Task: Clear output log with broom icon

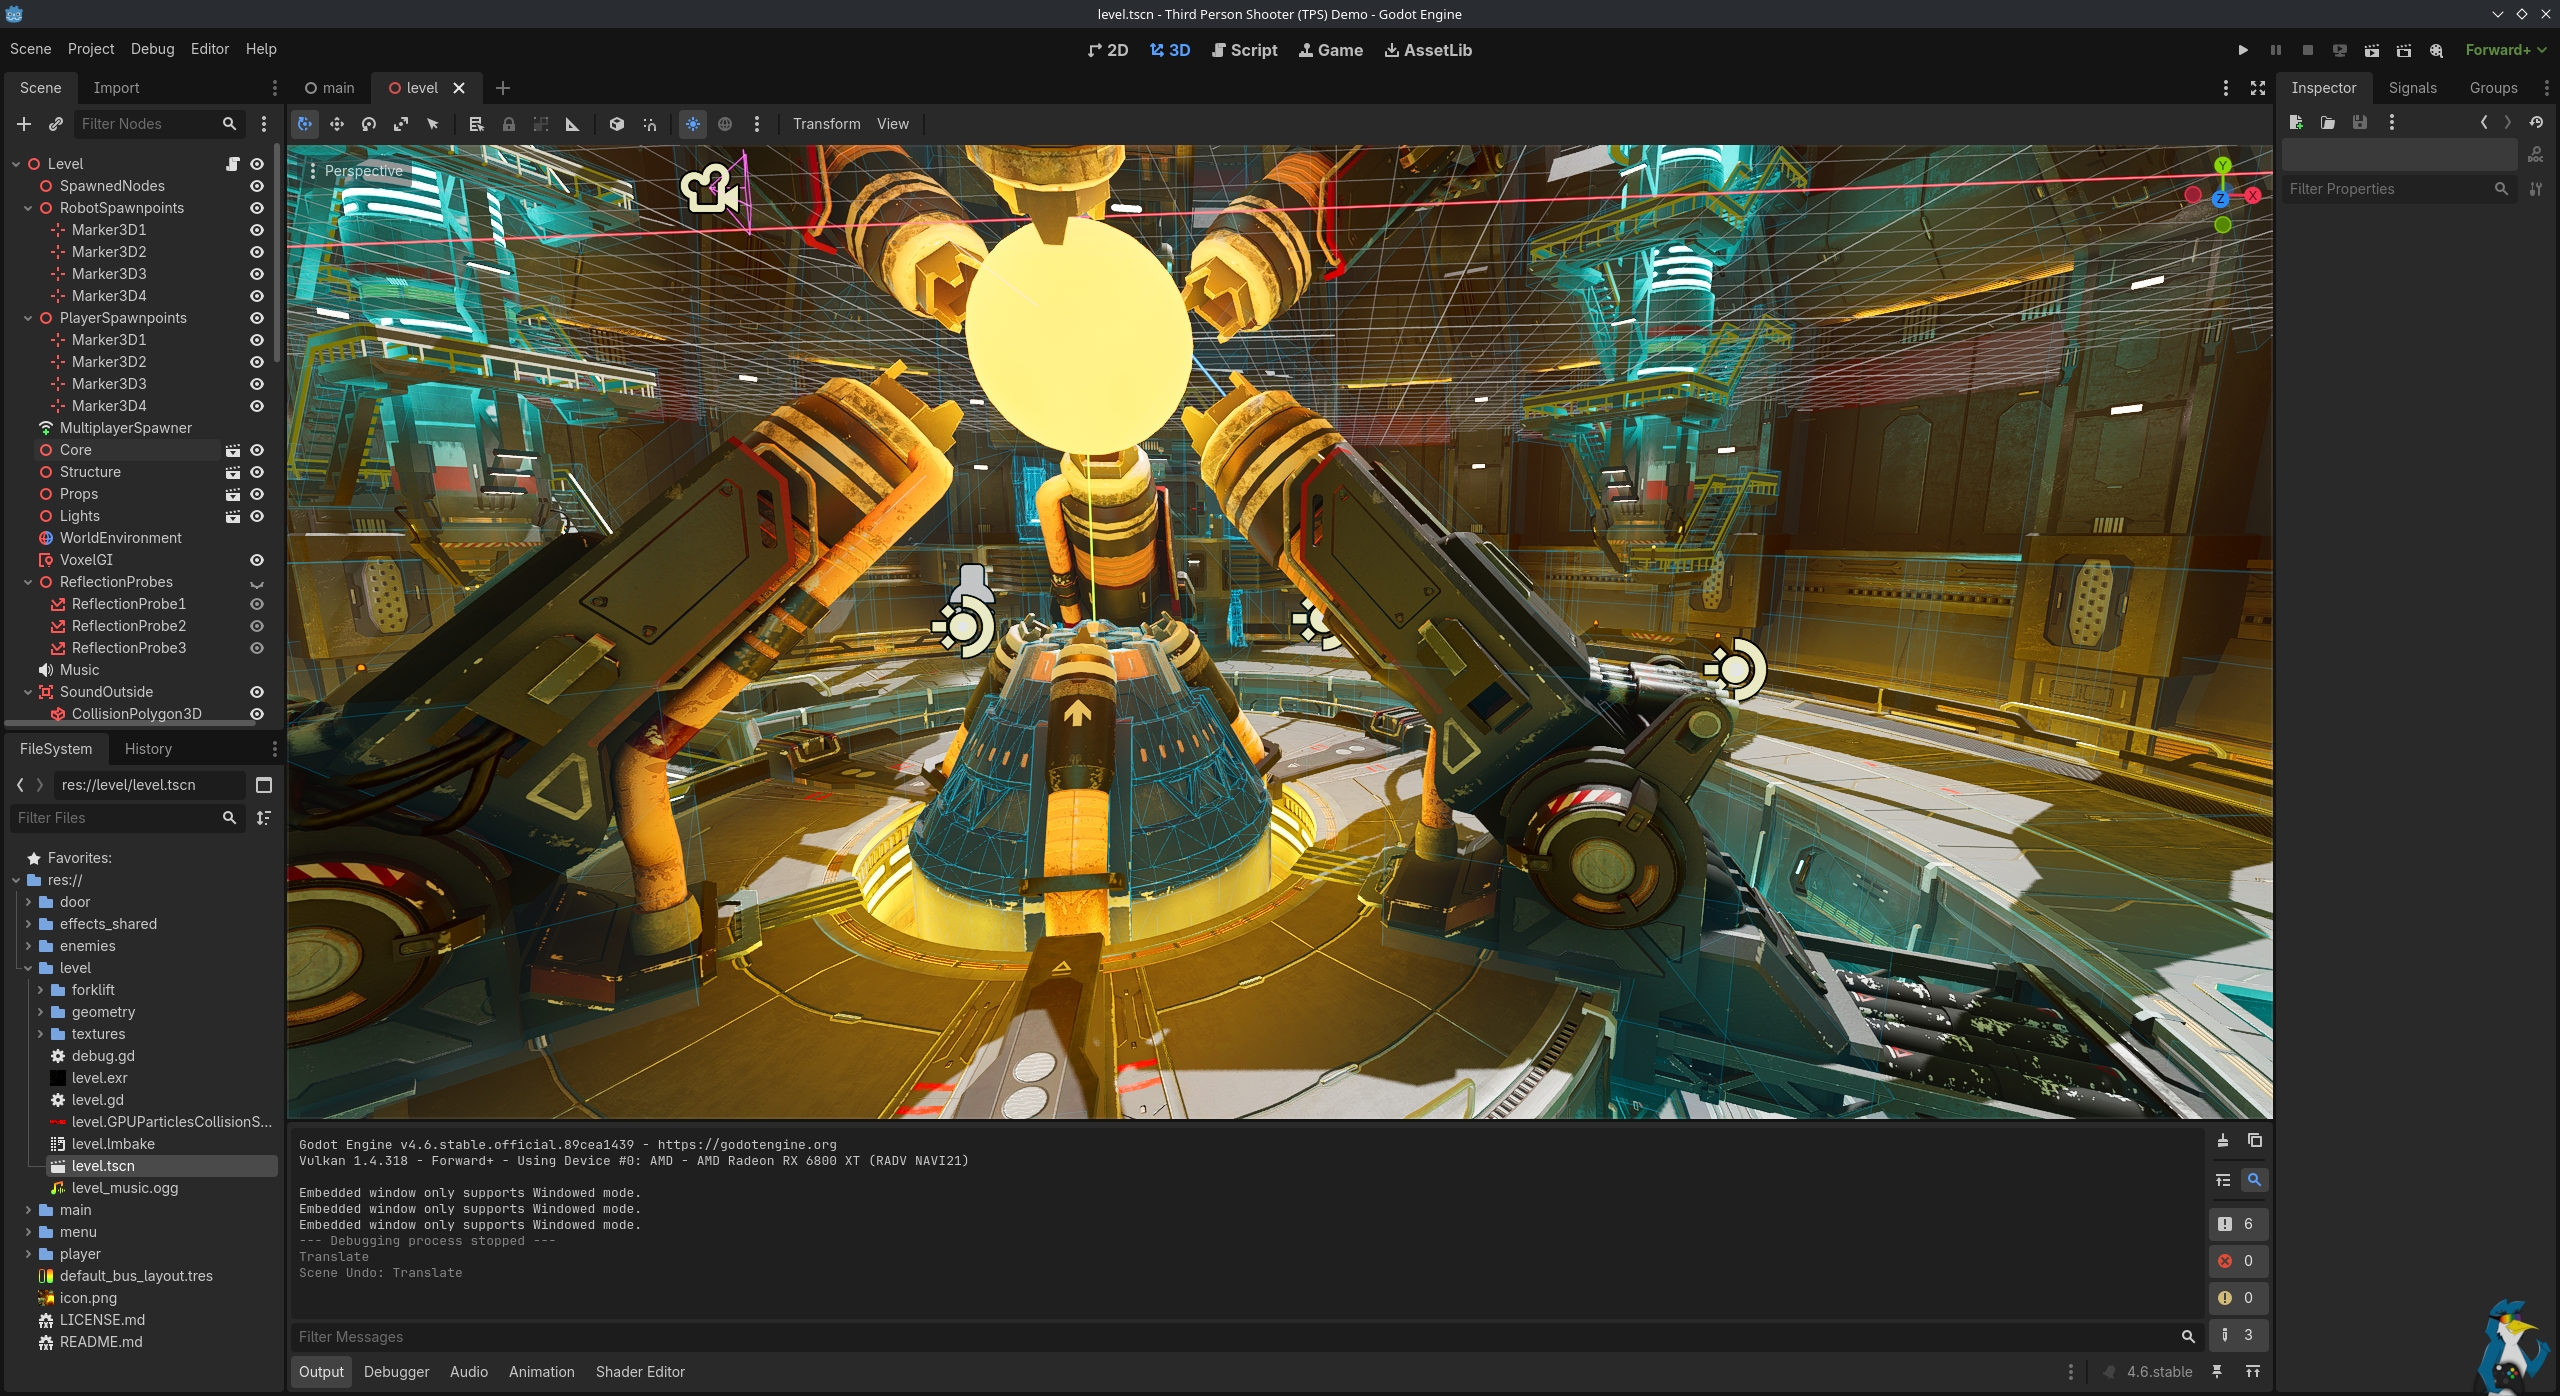Action: [2223, 1141]
